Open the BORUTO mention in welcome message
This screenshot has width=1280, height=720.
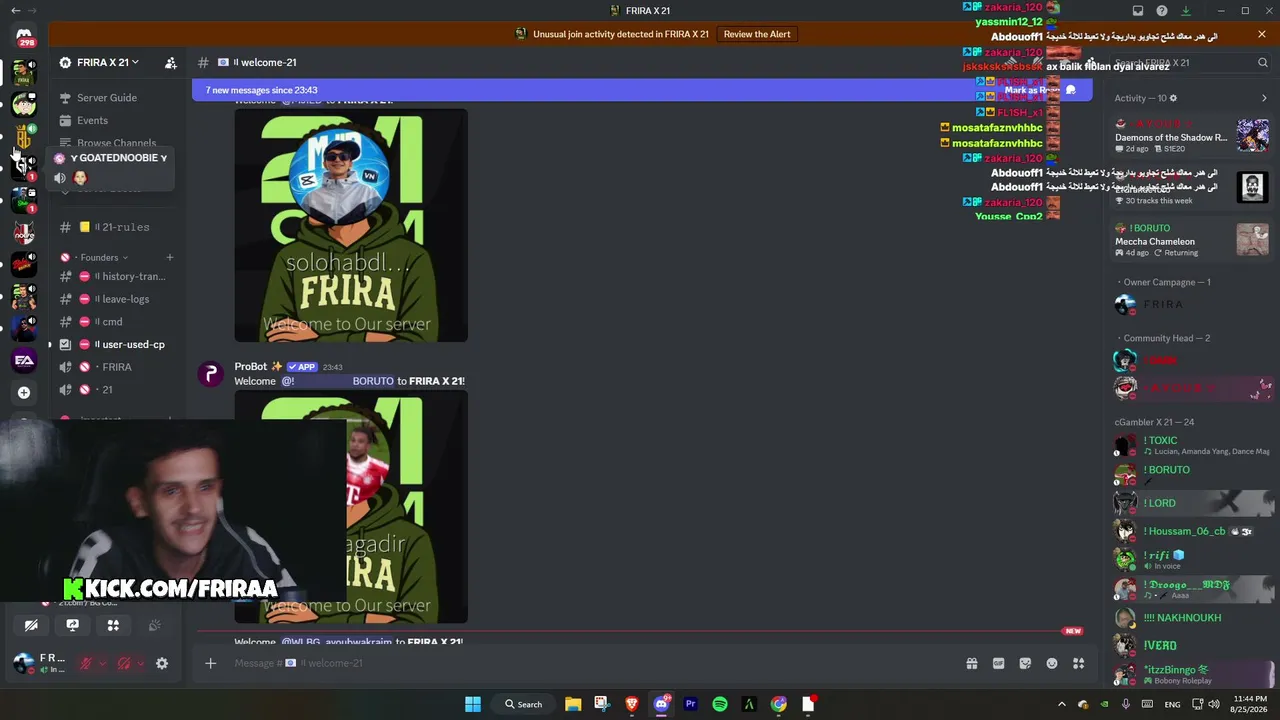click(338, 381)
